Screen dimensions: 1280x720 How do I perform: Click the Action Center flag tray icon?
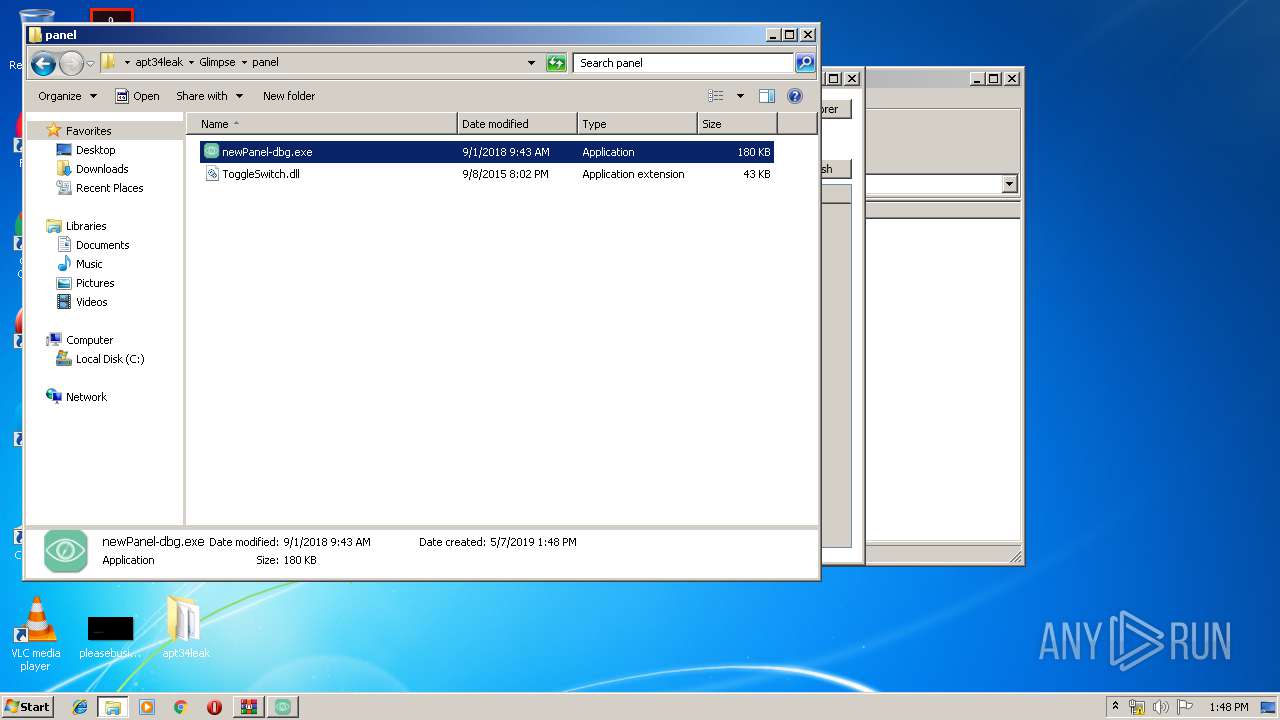(x=1185, y=707)
